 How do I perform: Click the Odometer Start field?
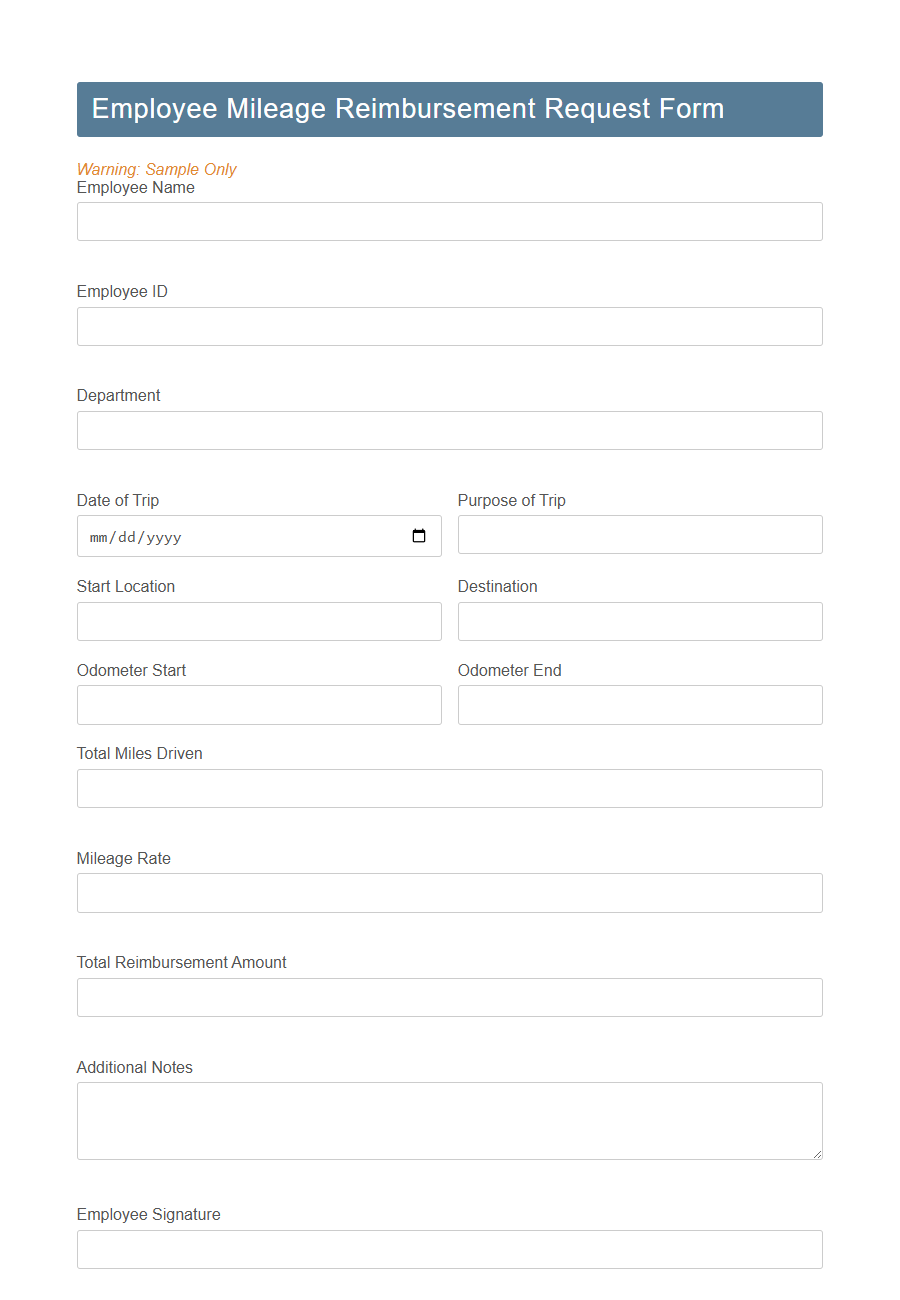(x=259, y=705)
